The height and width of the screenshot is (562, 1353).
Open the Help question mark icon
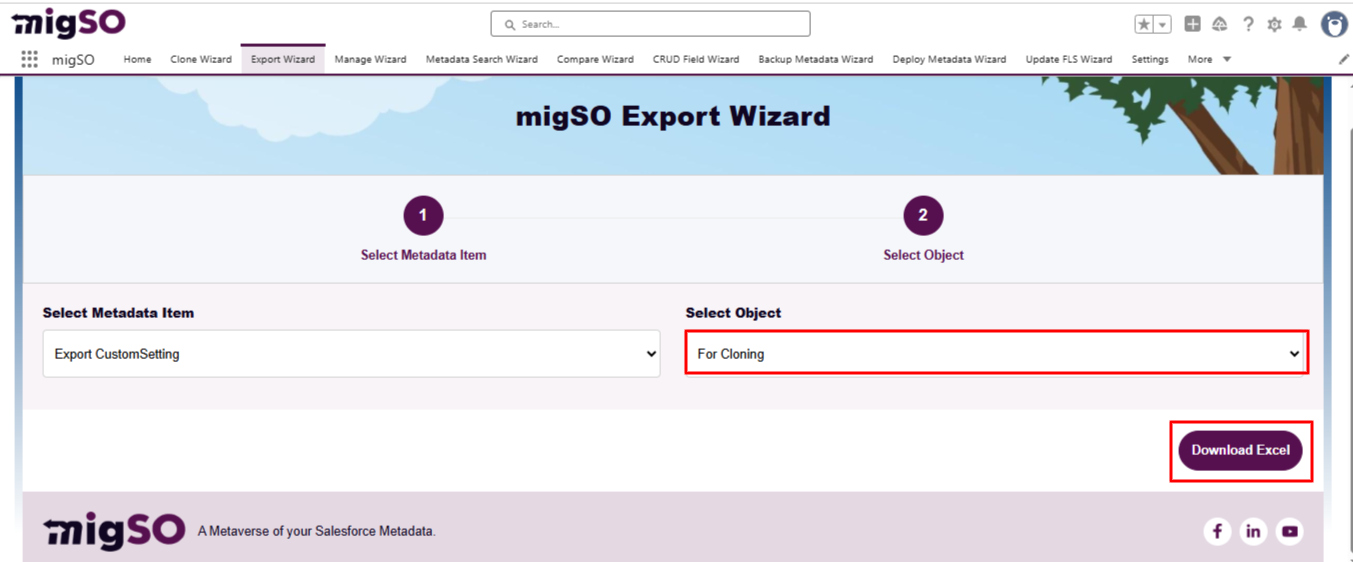coord(1248,24)
